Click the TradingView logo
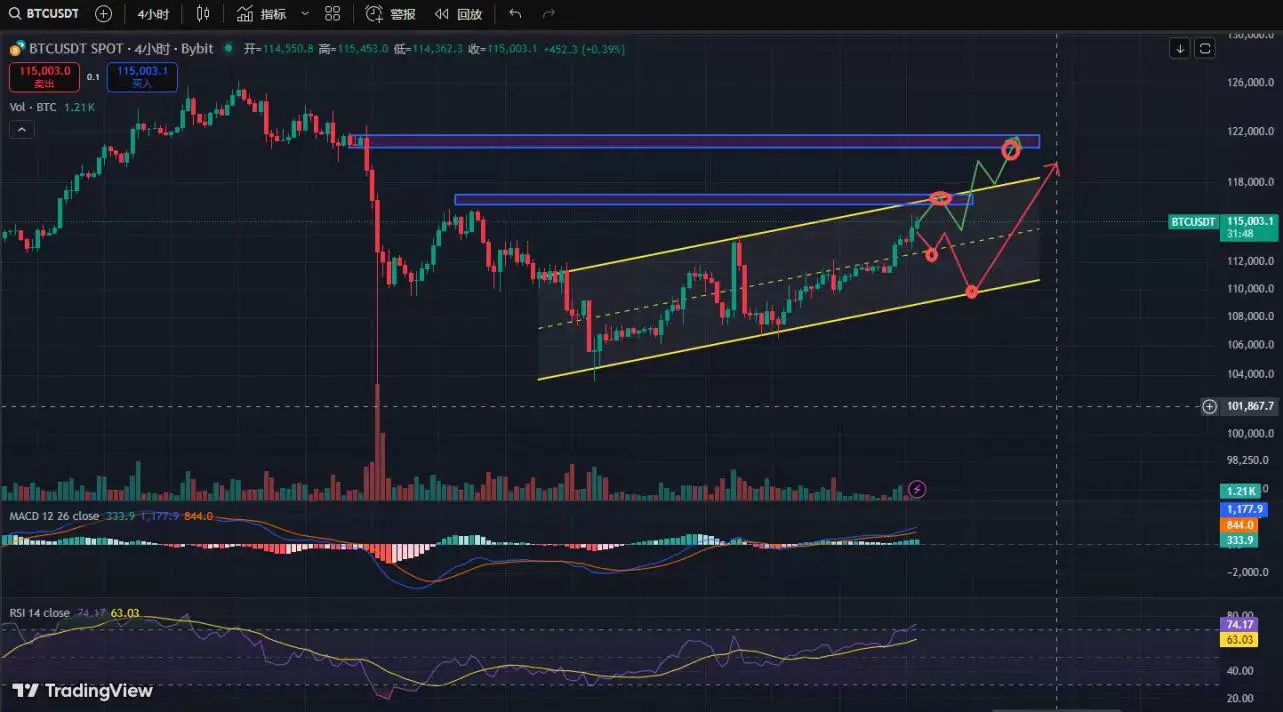The width and height of the screenshot is (1283, 712). (83, 691)
